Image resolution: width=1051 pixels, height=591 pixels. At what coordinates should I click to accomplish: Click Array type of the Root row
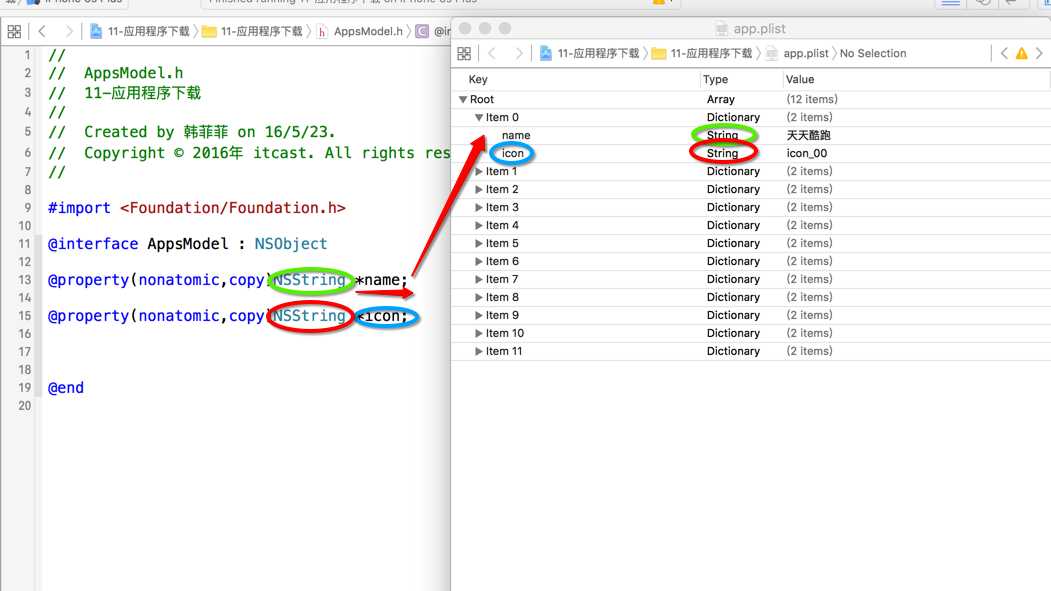[x=721, y=99]
